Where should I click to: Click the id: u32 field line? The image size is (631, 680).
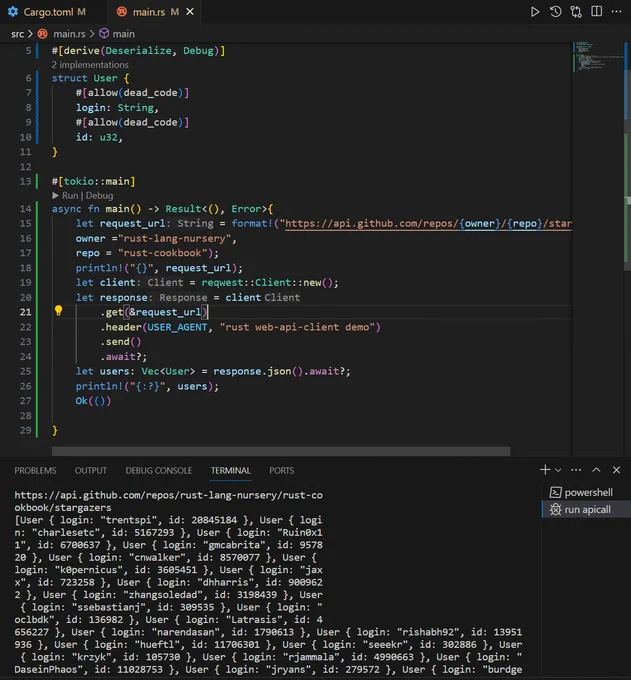[x=99, y=137]
